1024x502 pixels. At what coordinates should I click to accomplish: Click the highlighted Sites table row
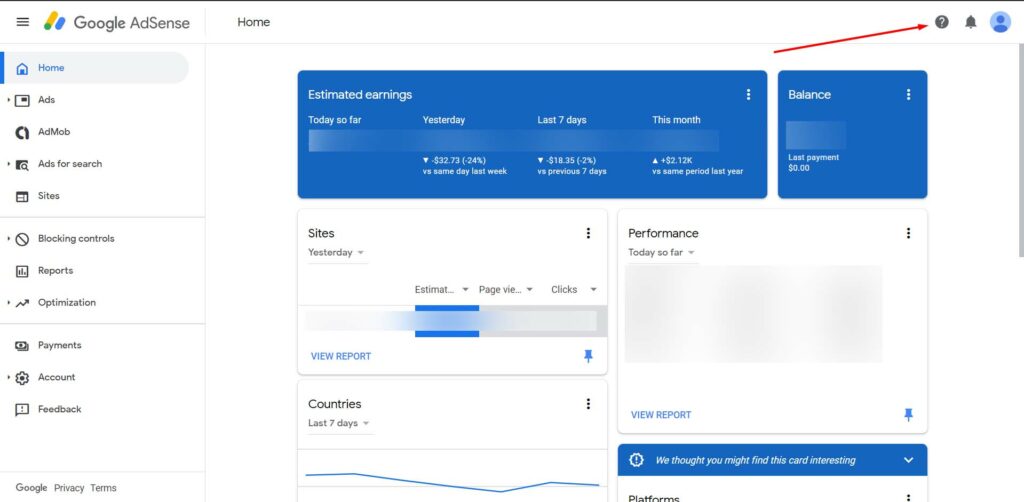[453, 321]
